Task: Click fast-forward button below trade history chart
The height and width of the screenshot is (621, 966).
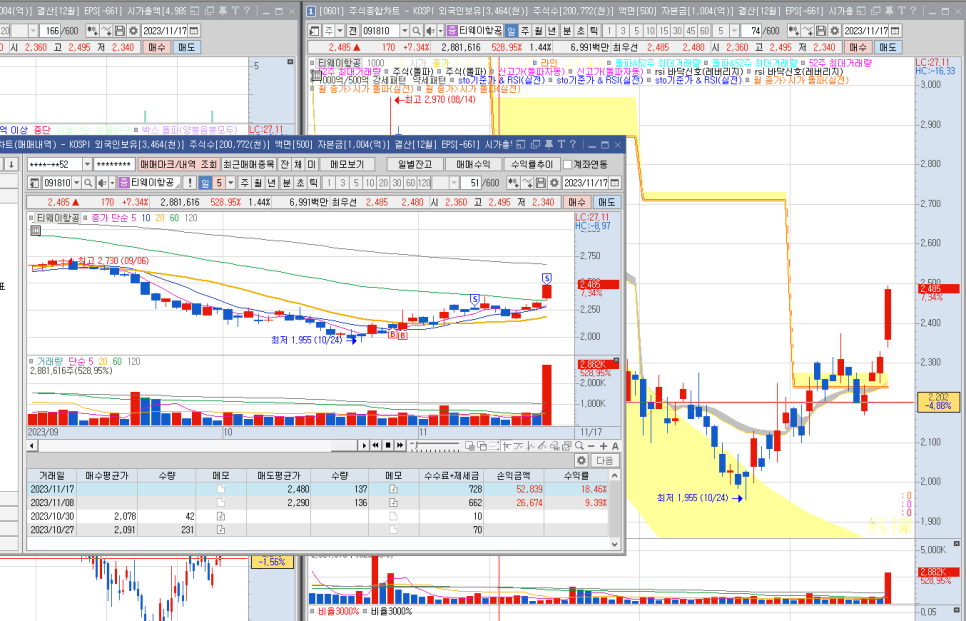Action: coord(400,445)
